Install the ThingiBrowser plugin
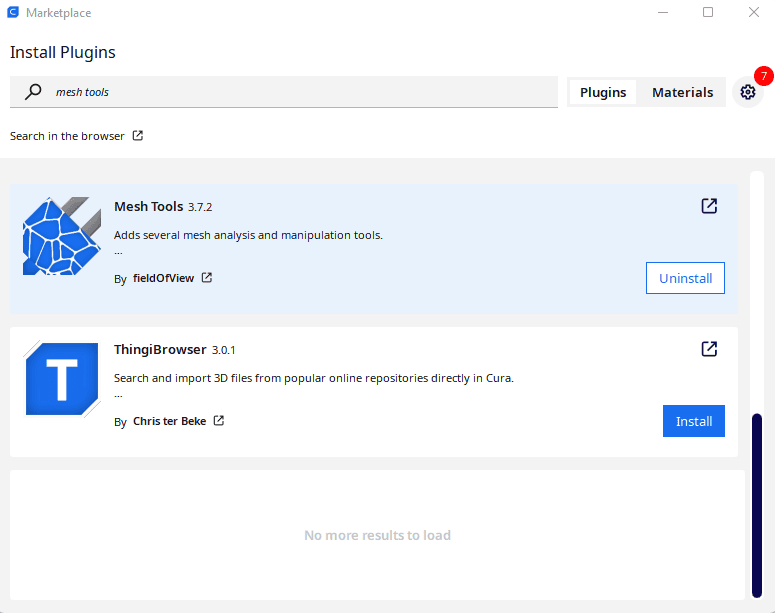Image resolution: width=775 pixels, height=613 pixels. pos(694,421)
